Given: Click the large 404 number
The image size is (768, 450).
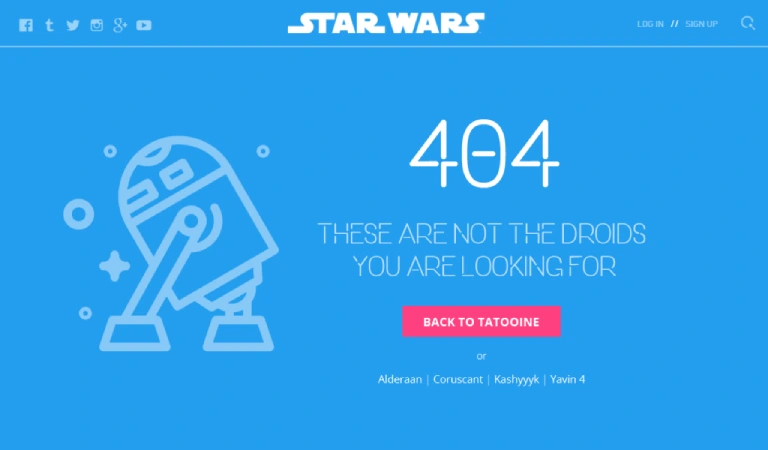Looking at the screenshot, I should click(x=484, y=154).
